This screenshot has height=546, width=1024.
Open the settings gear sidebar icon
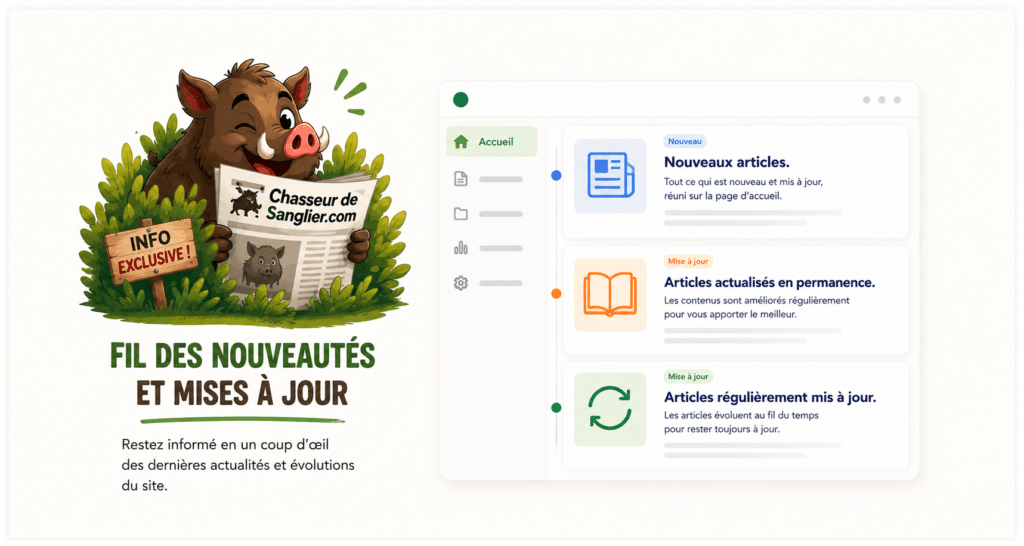(x=461, y=283)
